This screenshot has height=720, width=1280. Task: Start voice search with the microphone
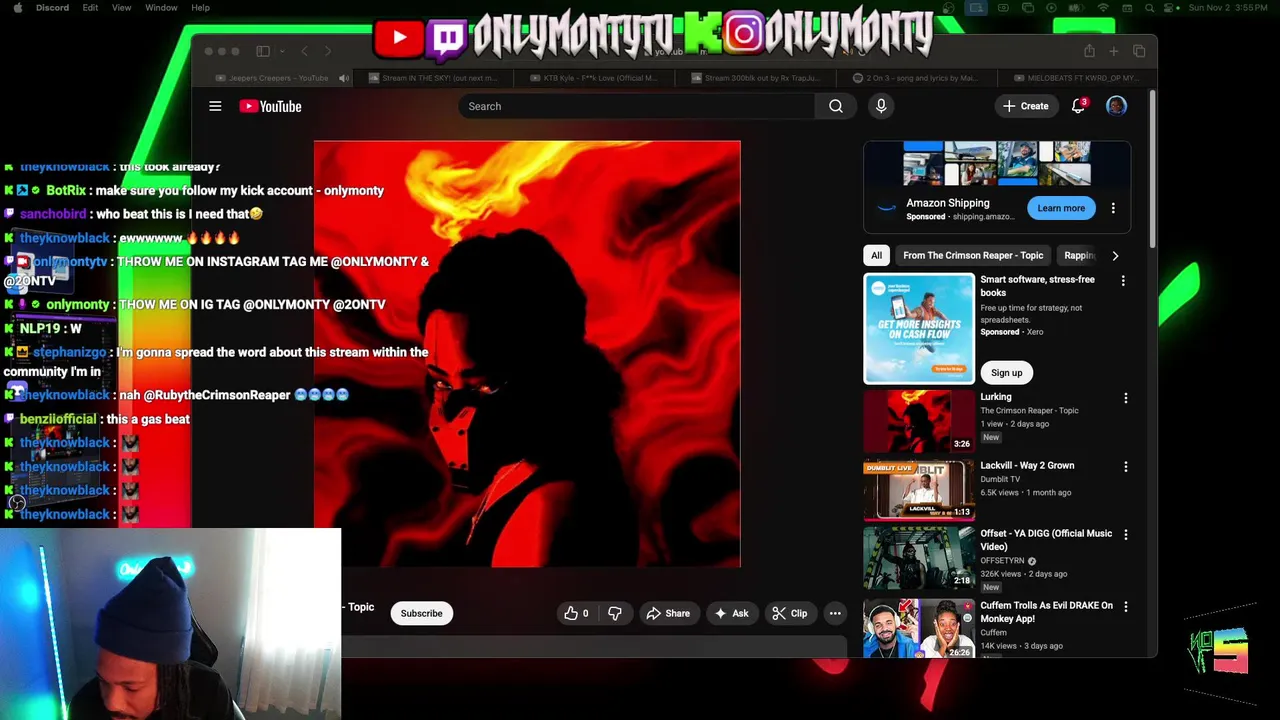[881, 106]
